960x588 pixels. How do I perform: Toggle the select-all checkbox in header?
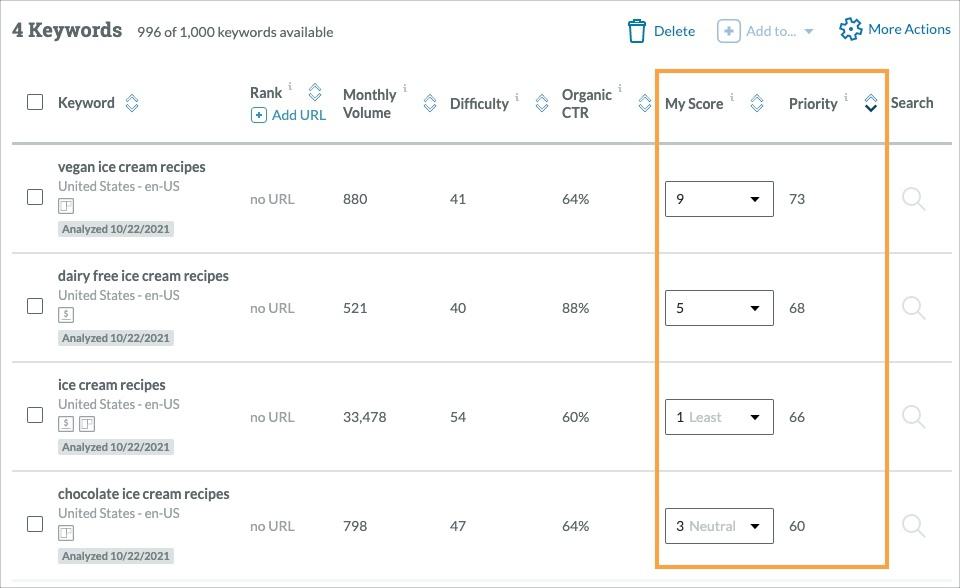(x=34, y=102)
